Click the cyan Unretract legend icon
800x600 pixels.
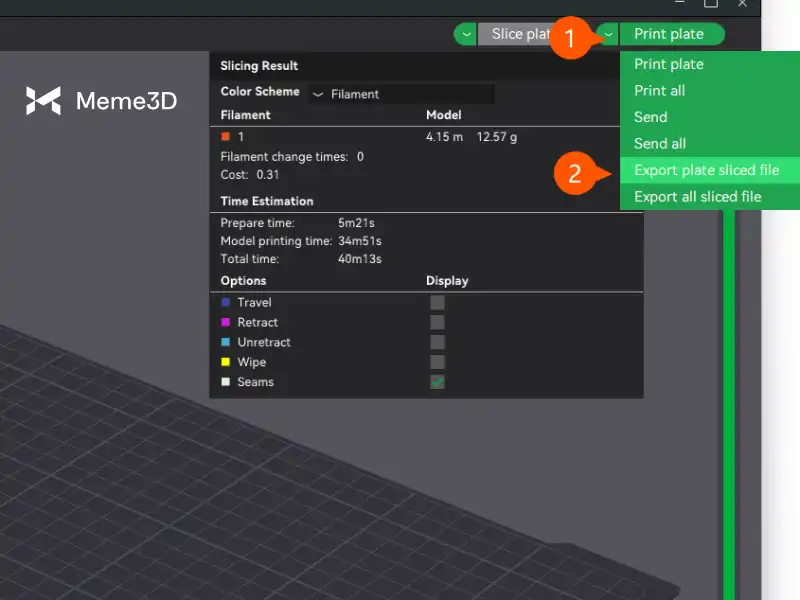(225, 342)
